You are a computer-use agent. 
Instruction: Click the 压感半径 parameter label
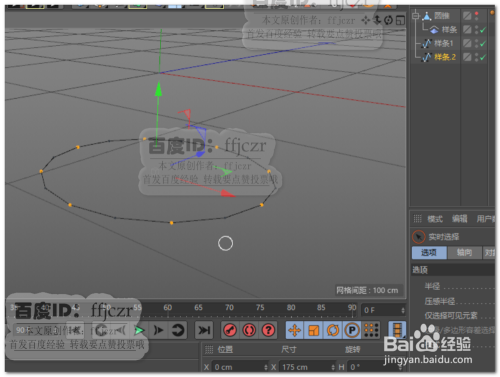point(439,301)
